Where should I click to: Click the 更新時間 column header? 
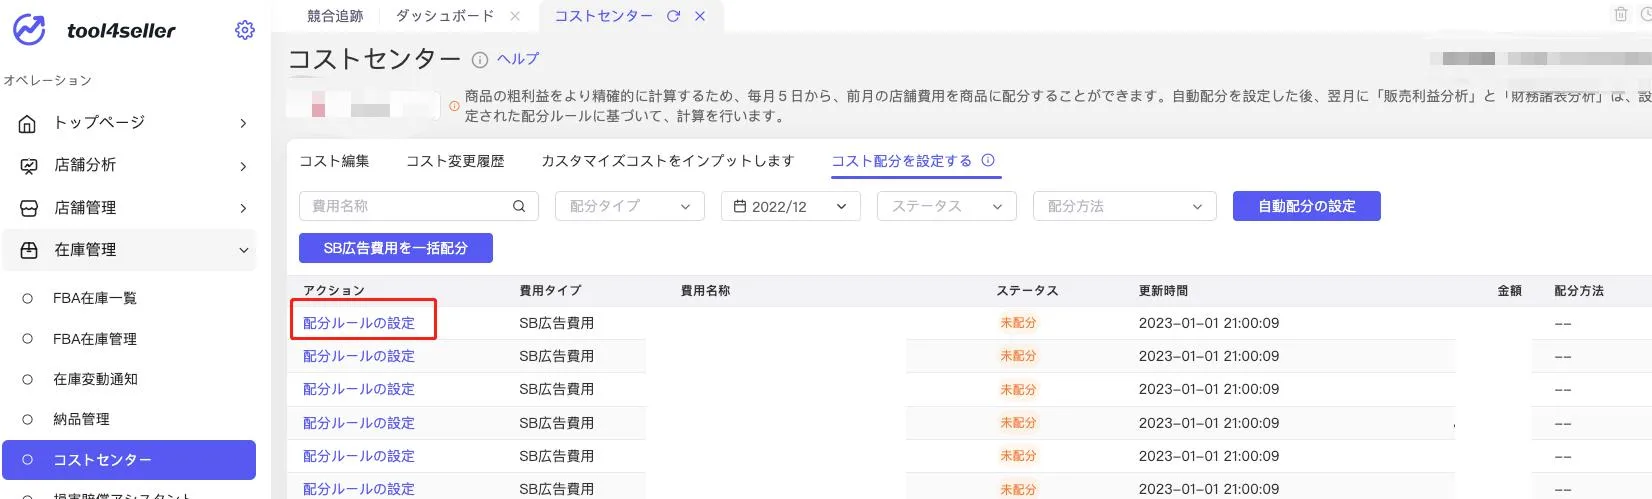point(1163,291)
